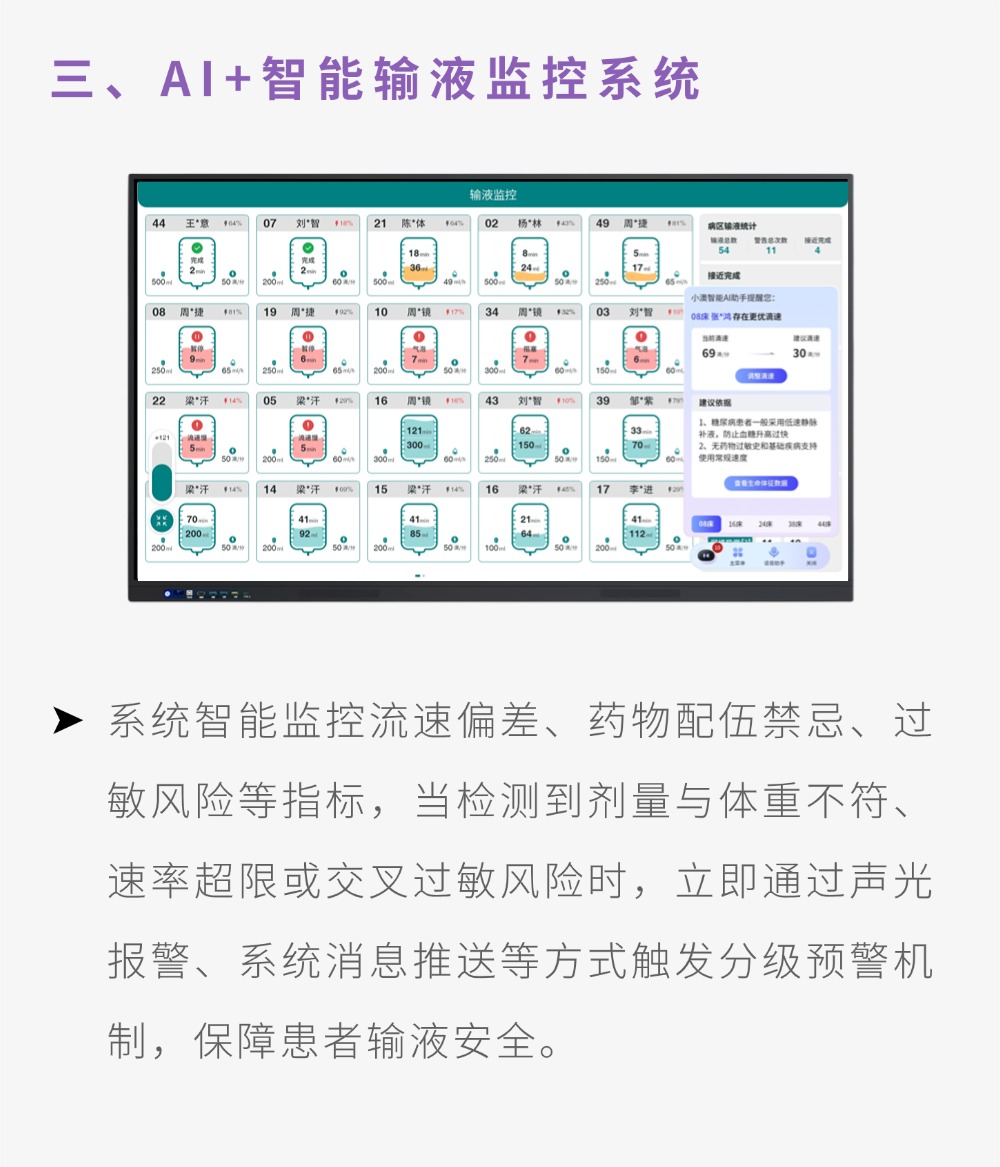Switch to the 16床 tab
1000x1167 pixels.
click(x=735, y=523)
